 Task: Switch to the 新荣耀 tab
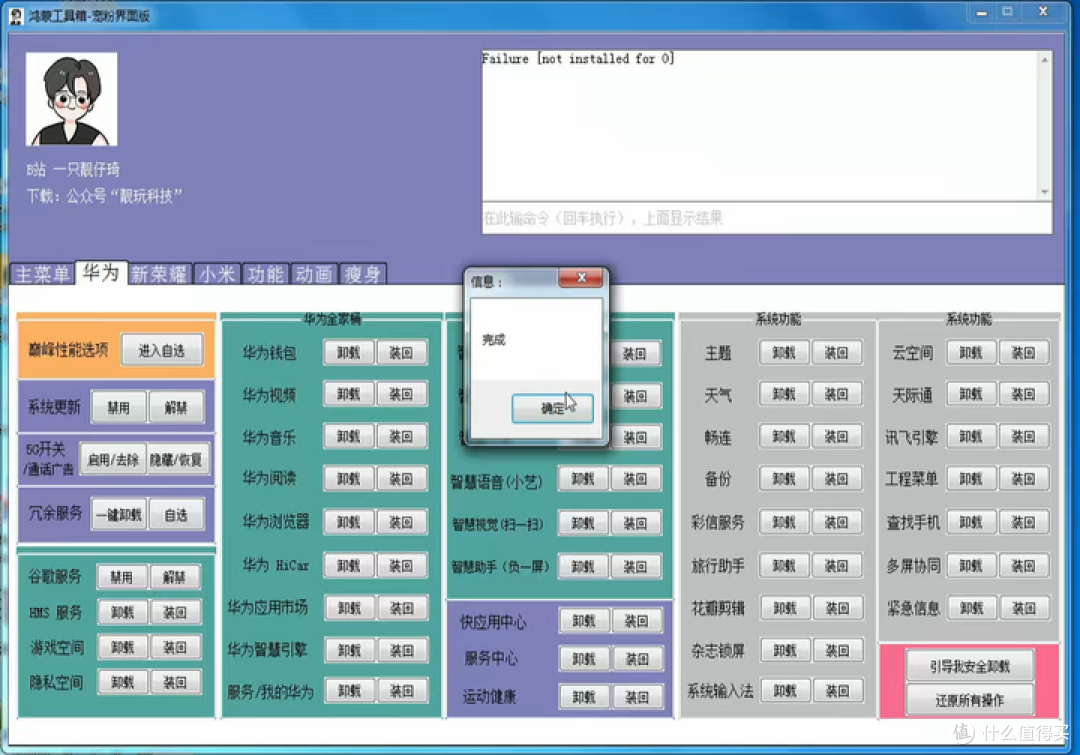click(x=159, y=274)
